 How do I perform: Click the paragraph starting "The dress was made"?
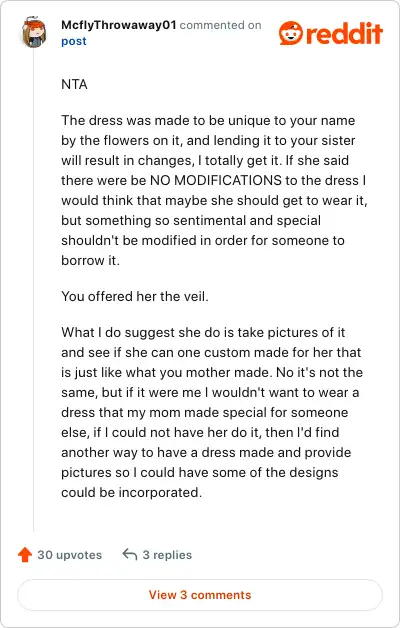point(214,191)
